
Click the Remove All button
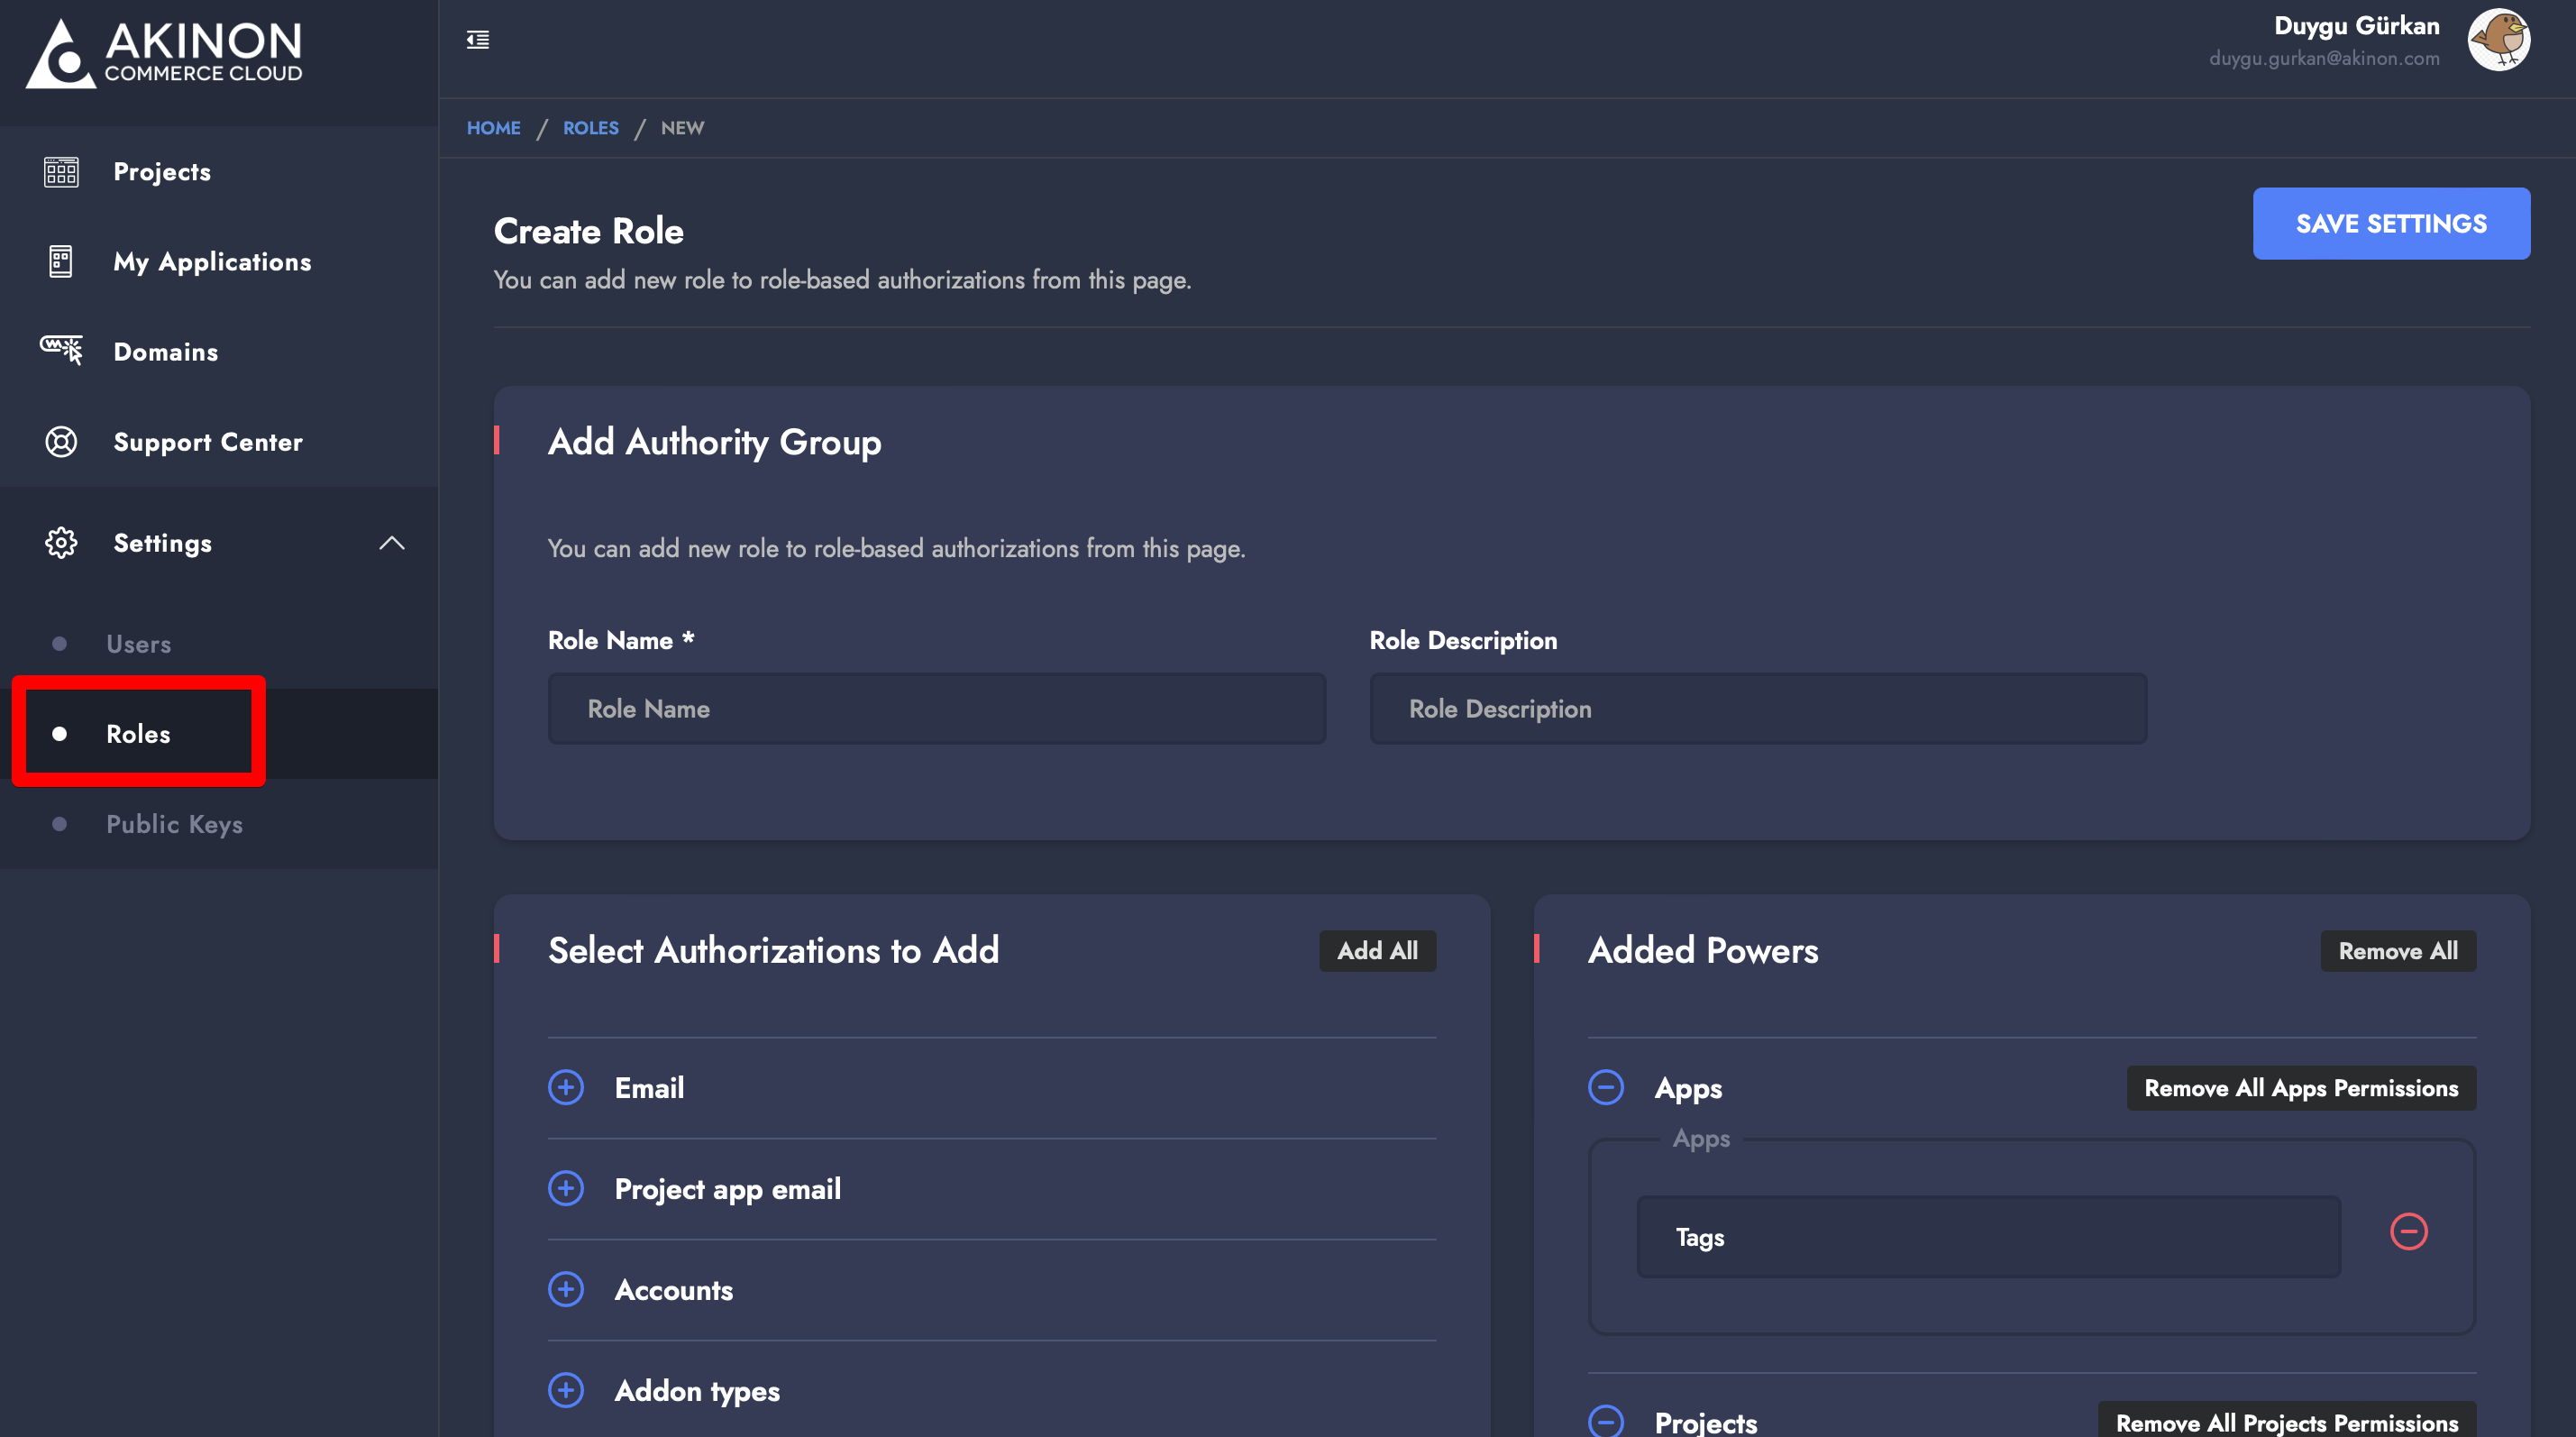pyautogui.click(x=2398, y=951)
